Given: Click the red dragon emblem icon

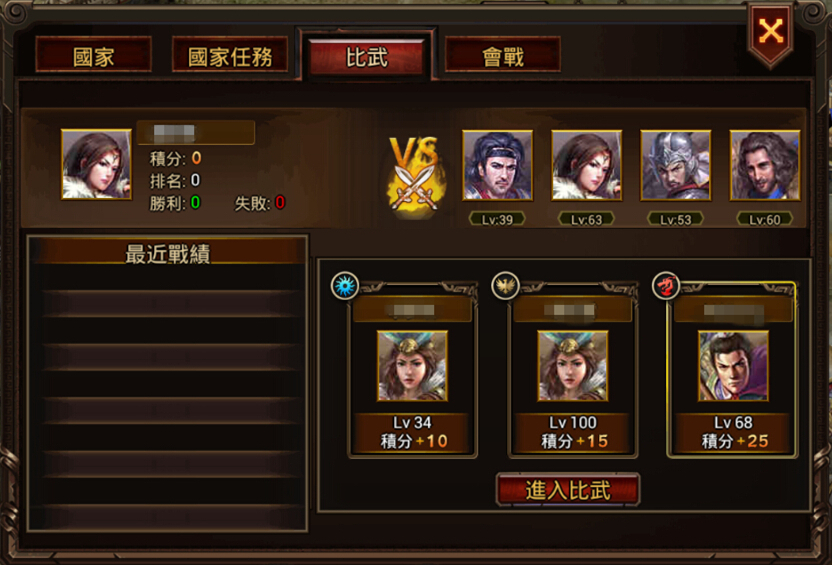Looking at the screenshot, I should pos(665,285).
